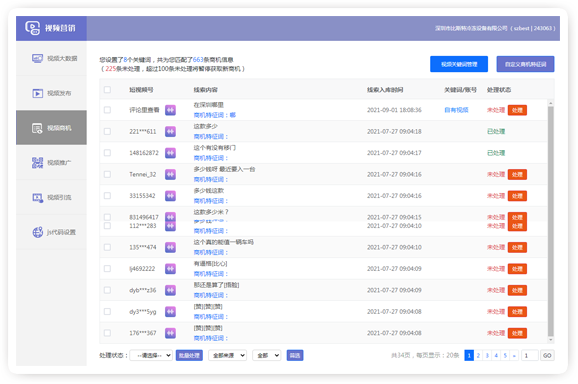
Task: Click the 视频营销 logo icon in header
Action: [32, 28]
